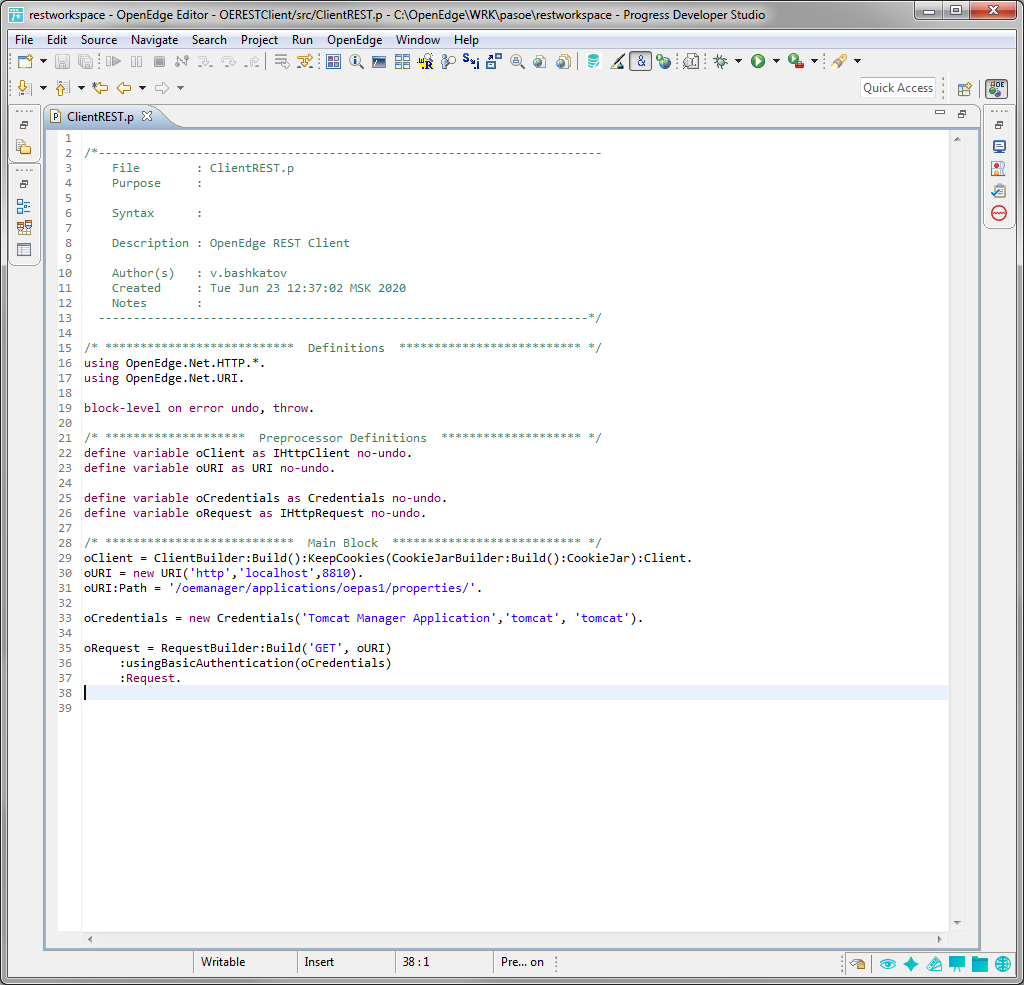Click the green Run play button
The height and width of the screenshot is (985, 1024).
click(x=758, y=61)
